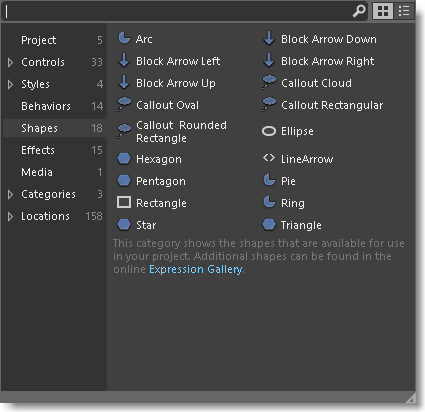Click the Pentagon label text
This screenshot has height=412, width=425.
pyautogui.click(x=161, y=181)
